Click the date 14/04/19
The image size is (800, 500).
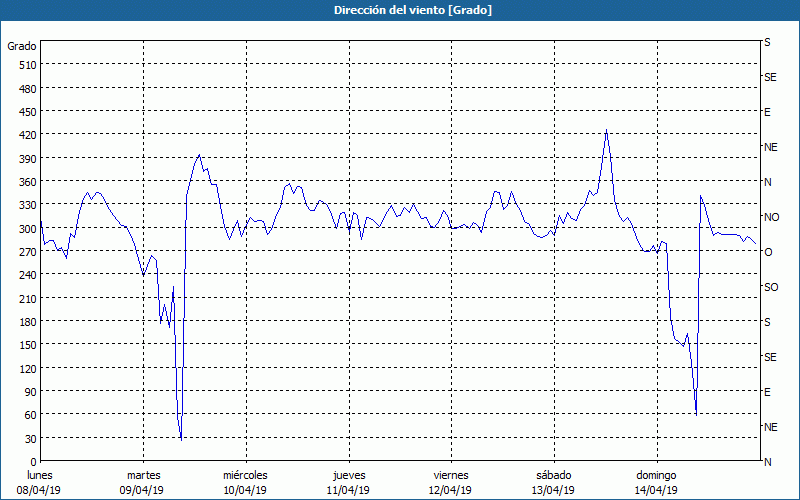[x=656, y=490]
